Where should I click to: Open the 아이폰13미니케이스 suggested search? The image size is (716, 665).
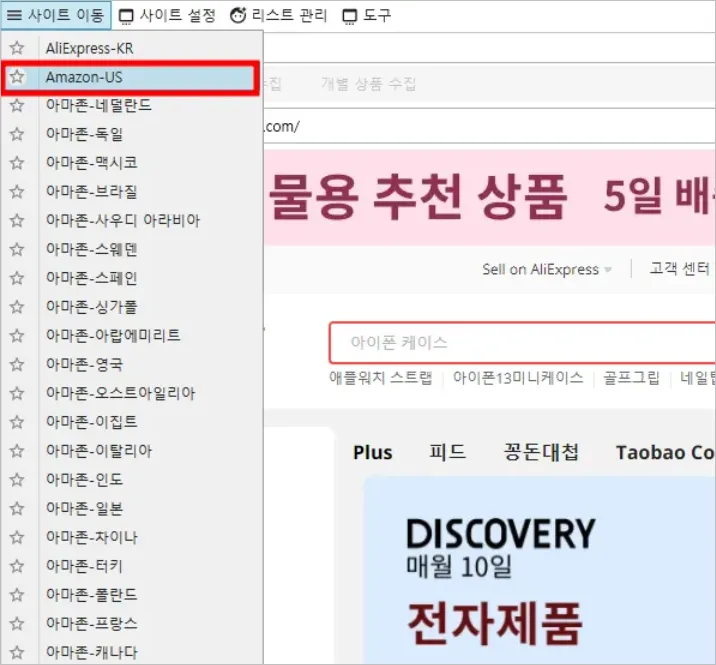coord(518,378)
